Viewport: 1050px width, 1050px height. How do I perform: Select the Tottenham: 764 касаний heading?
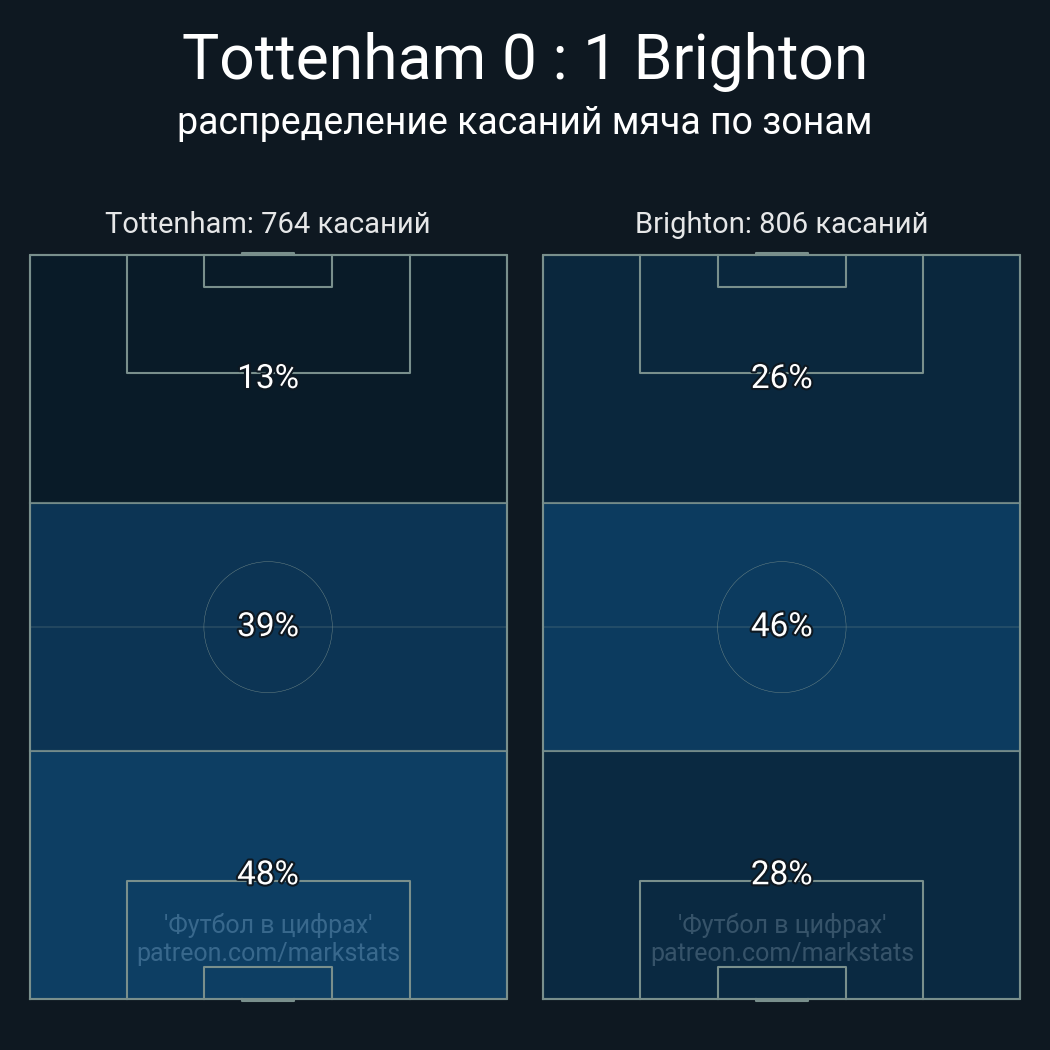point(268,223)
